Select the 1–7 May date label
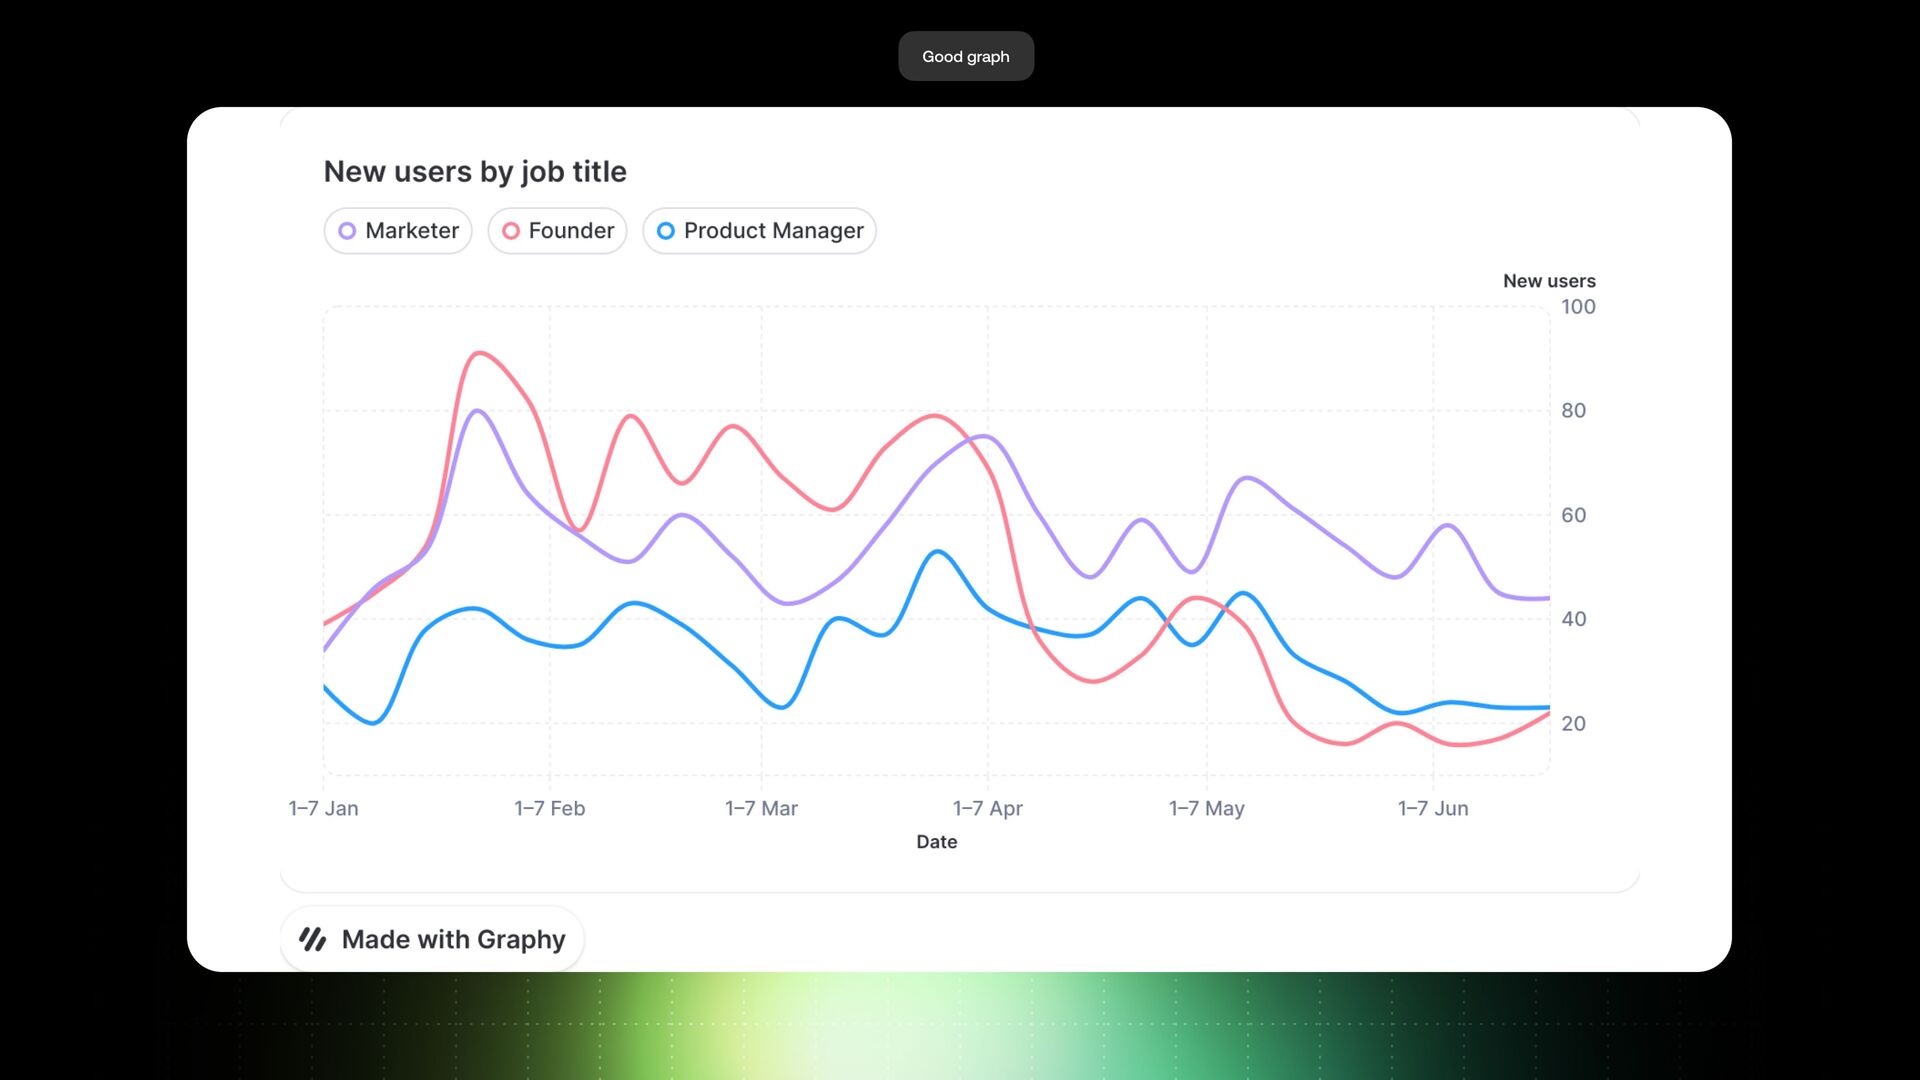 tap(1206, 808)
